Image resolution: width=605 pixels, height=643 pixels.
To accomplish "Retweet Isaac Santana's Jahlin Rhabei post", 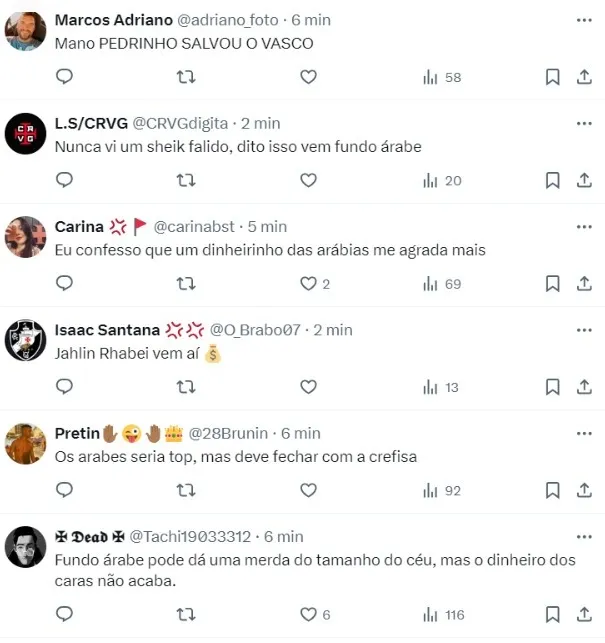I will (186, 387).
